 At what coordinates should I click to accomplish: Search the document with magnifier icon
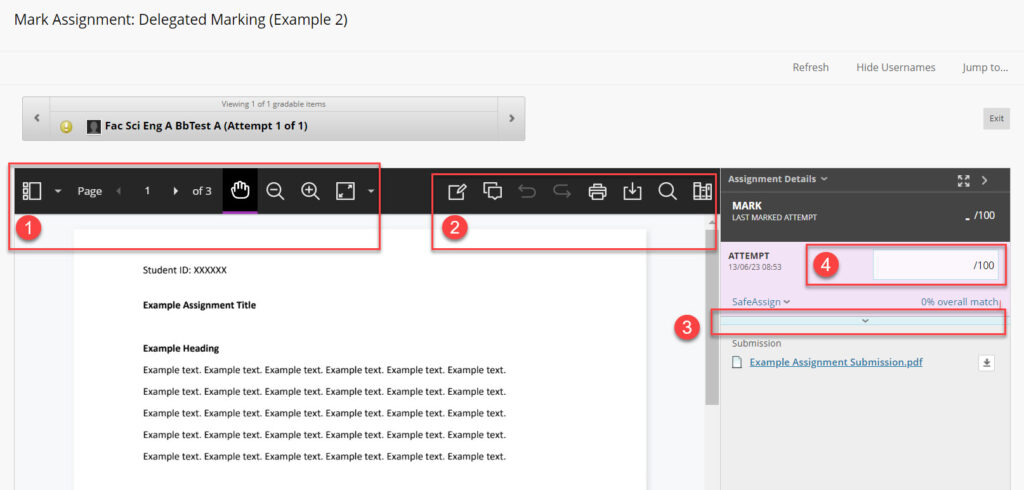667,192
